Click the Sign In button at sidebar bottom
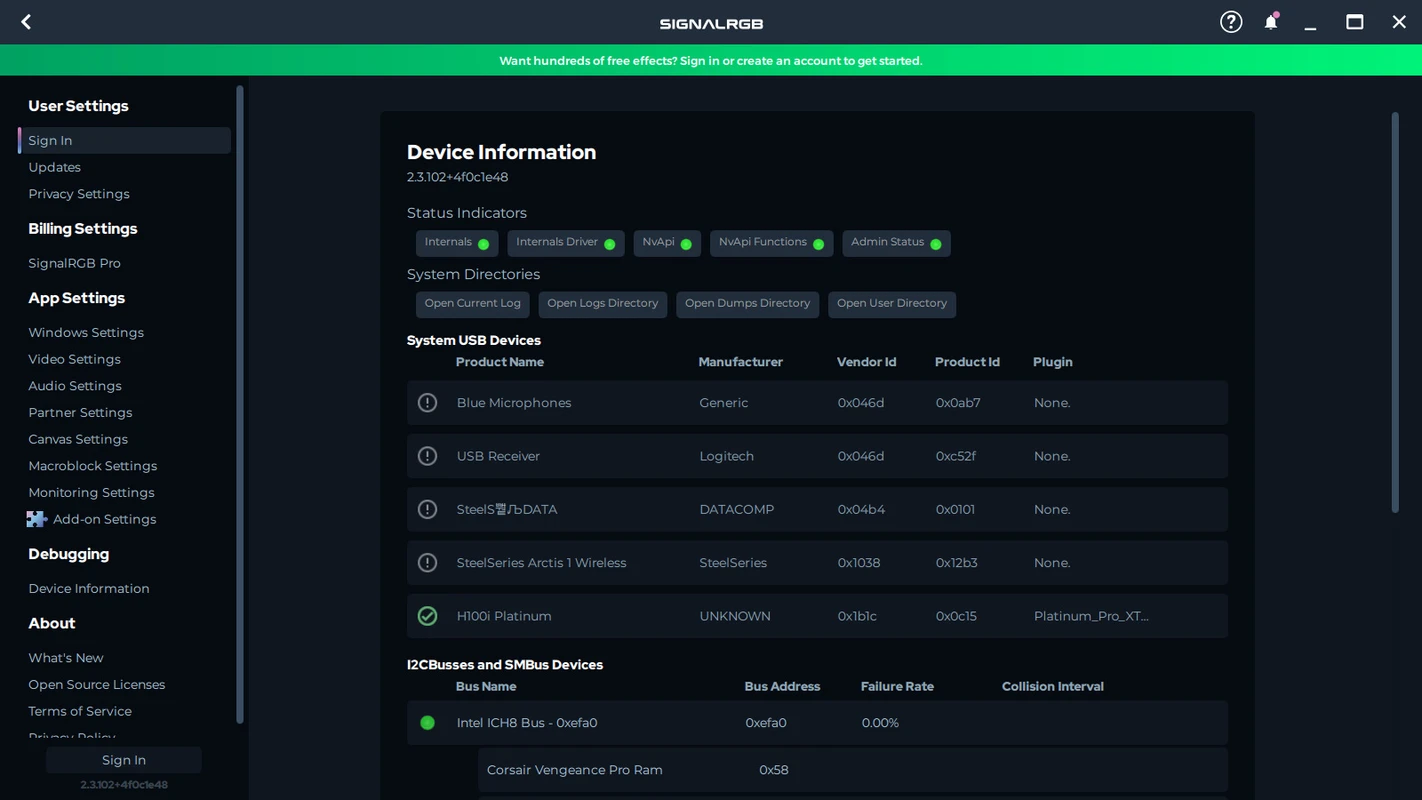Viewport: 1422px width, 800px height. coord(124,760)
